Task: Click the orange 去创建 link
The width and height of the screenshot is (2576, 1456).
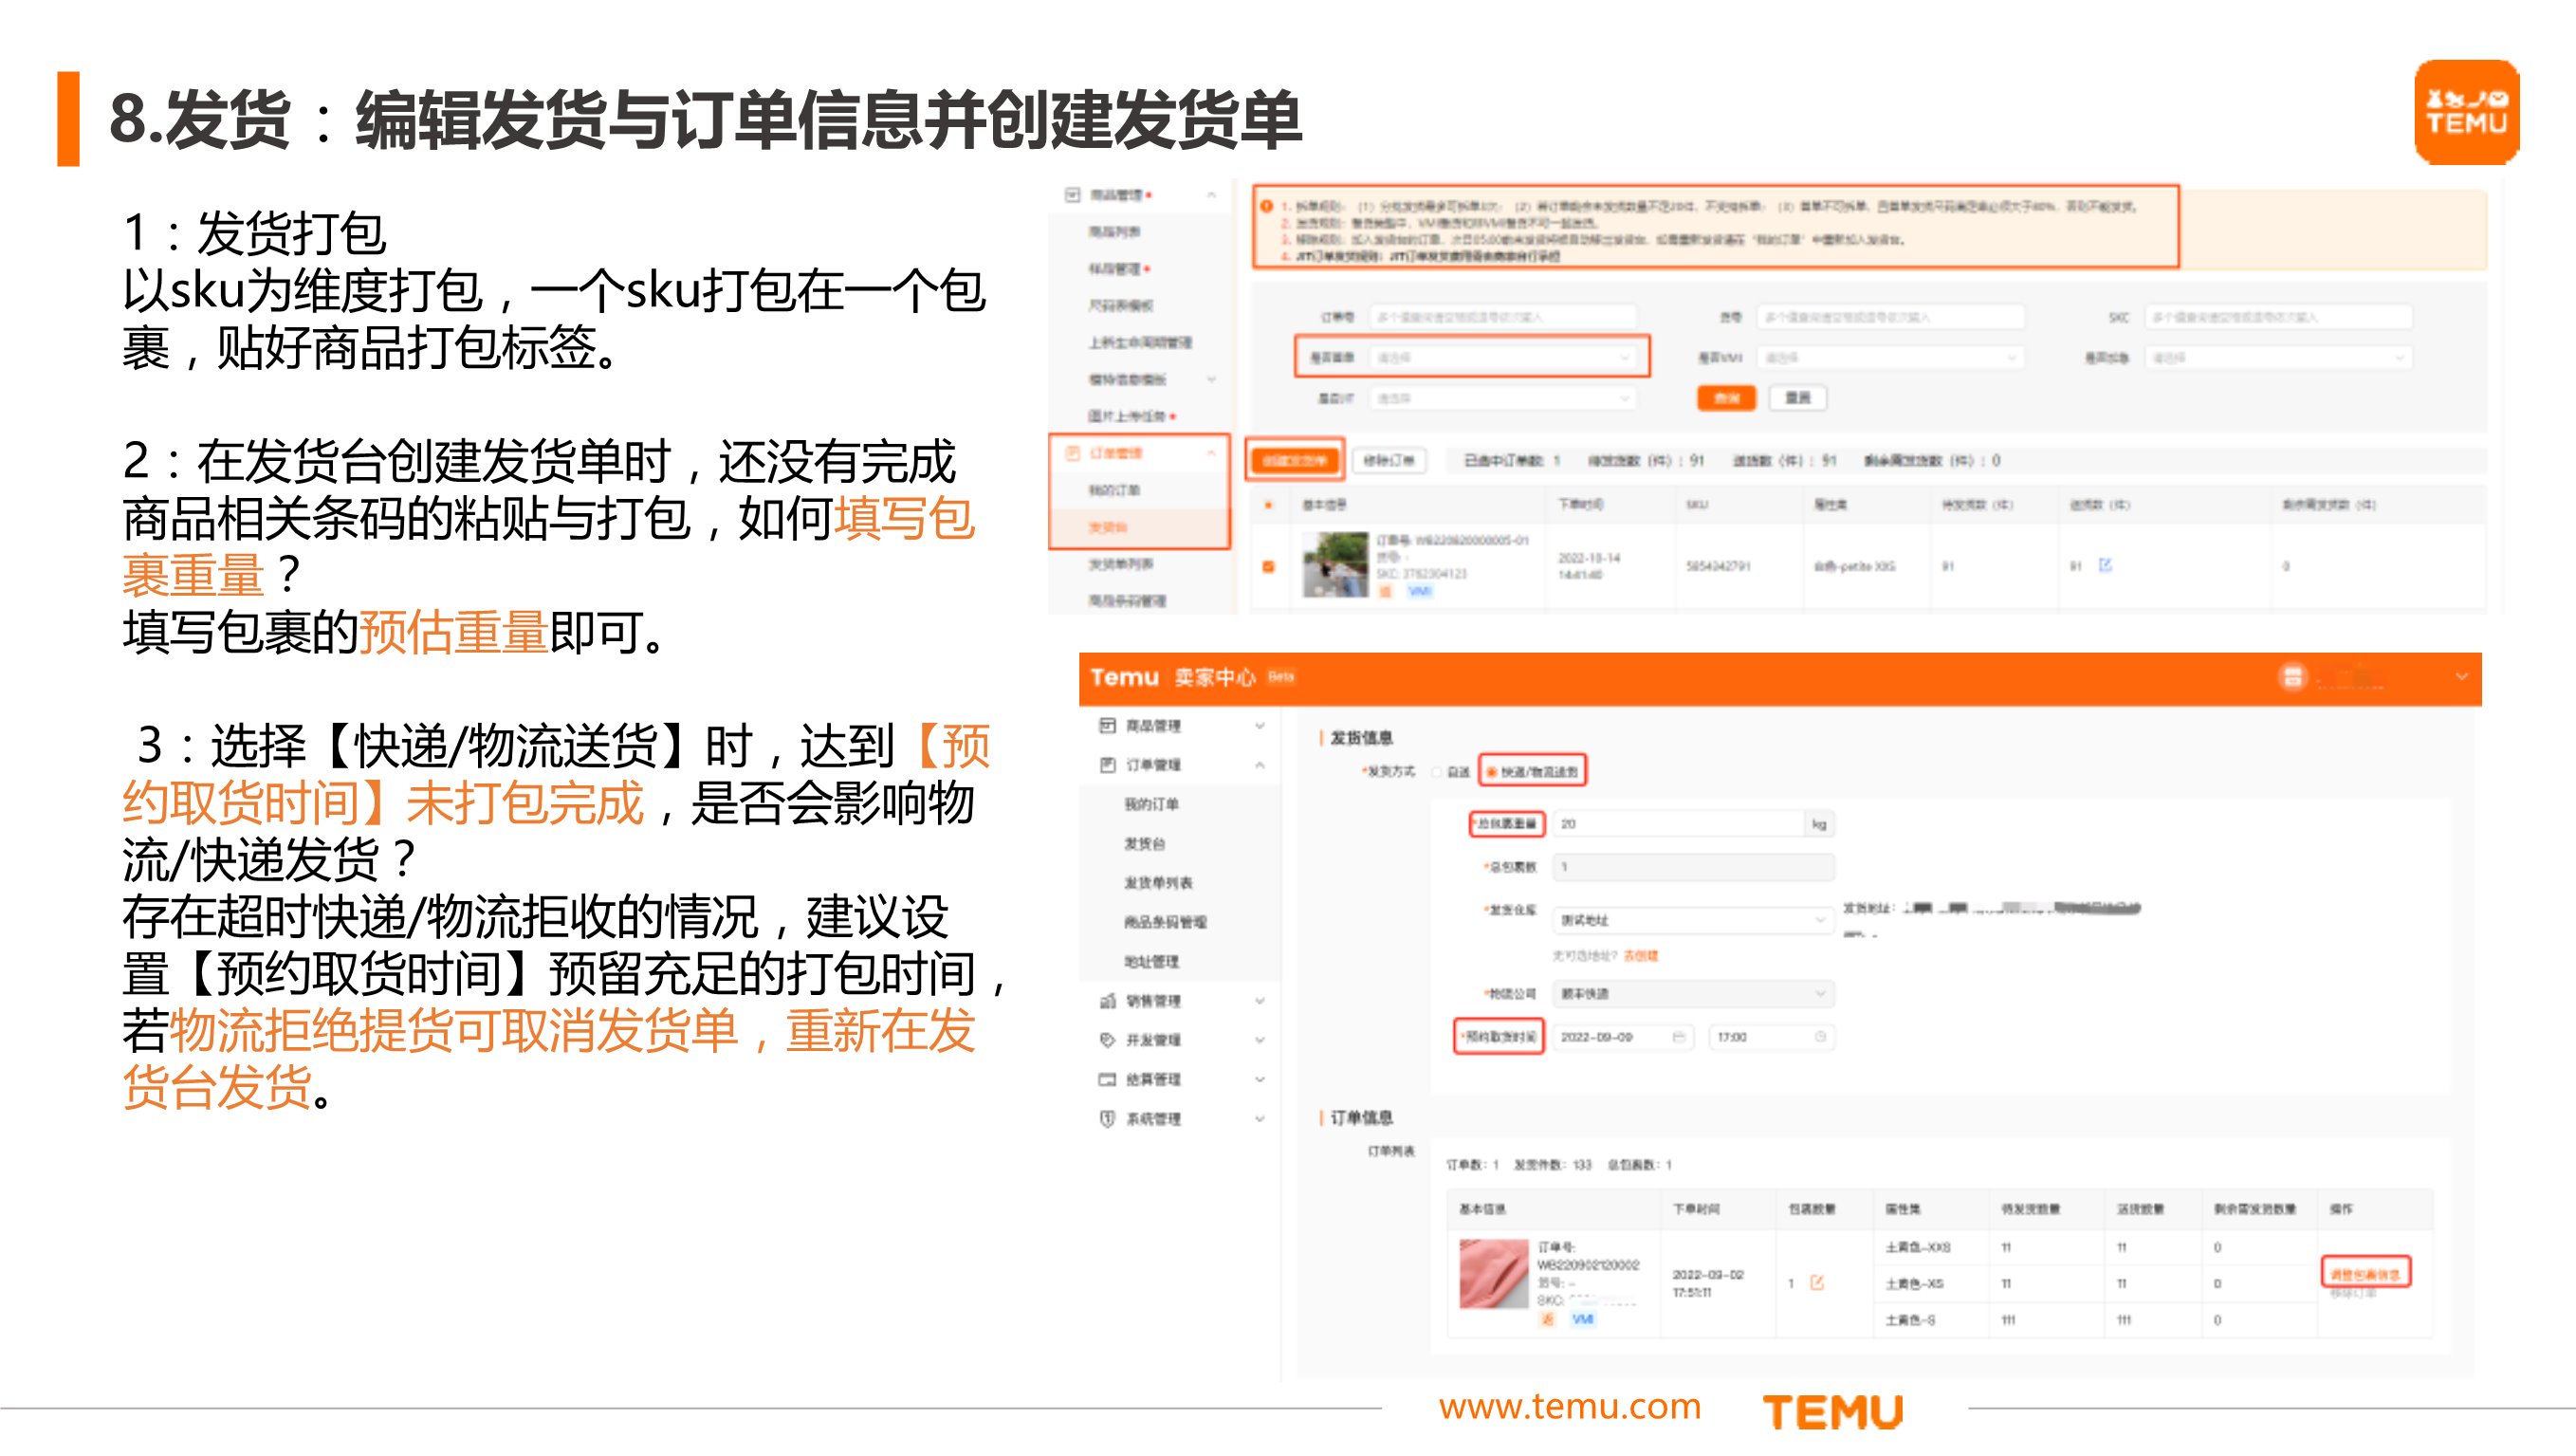Action: click(x=1640, y=956)
